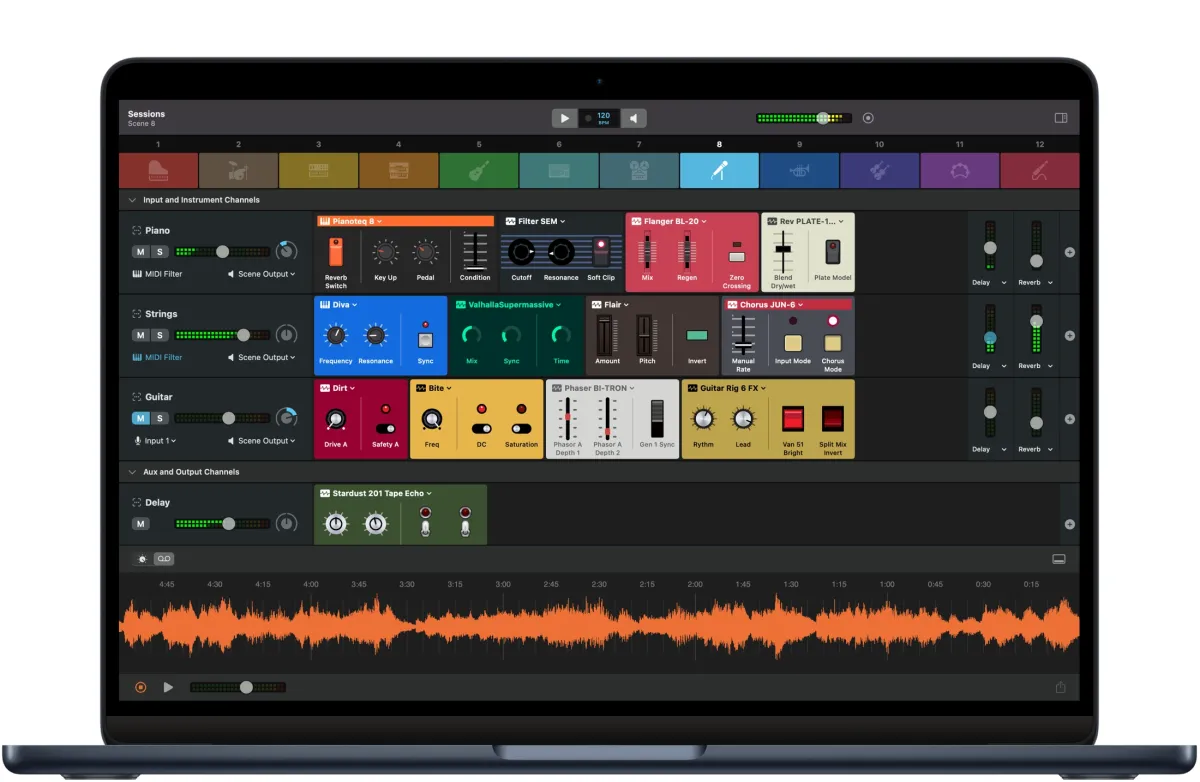Viewport: 1200px width, 782px height.
Task: Switch to the scene 1 piano tile
Action: [x=158, y=170]
